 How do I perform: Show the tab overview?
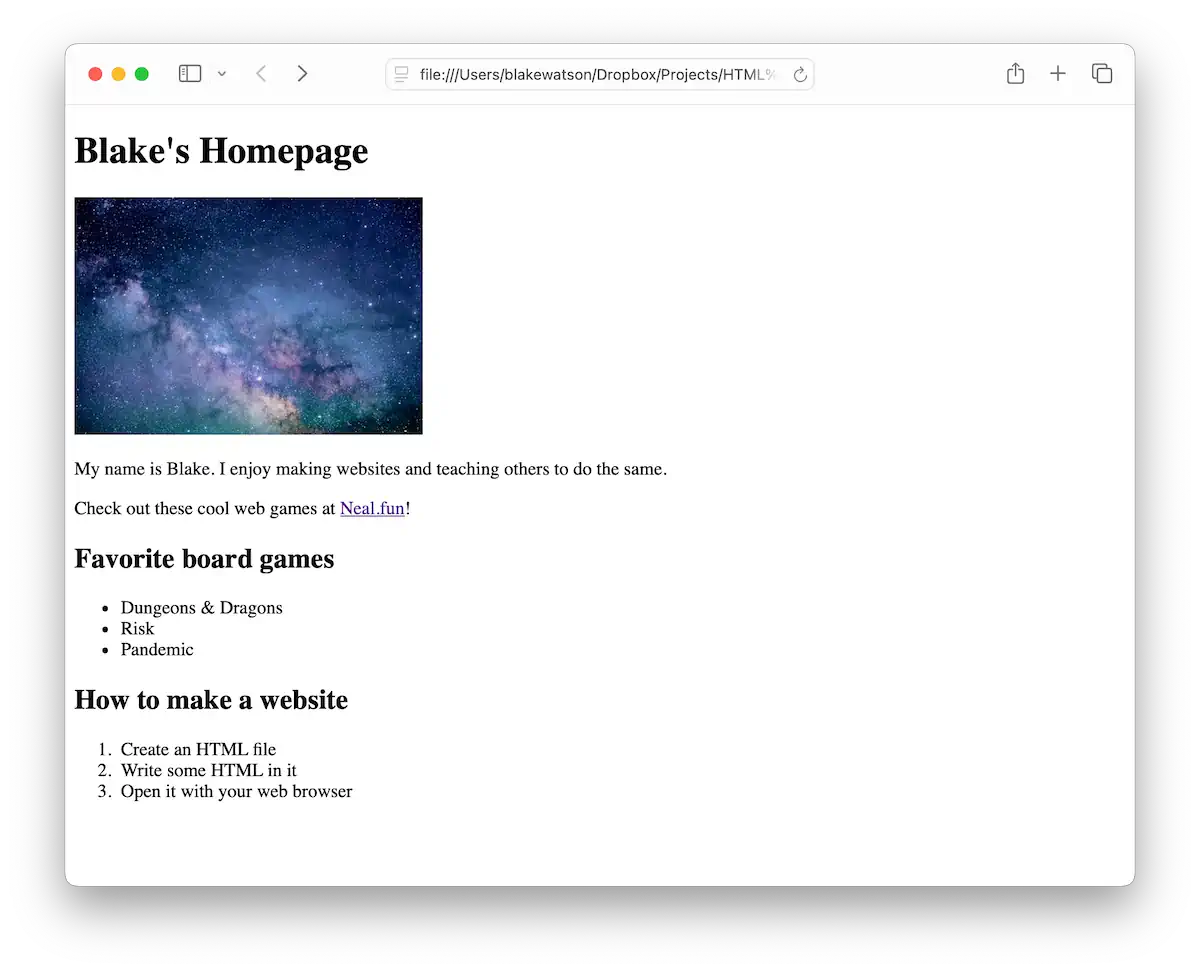tap(1101, 73)
